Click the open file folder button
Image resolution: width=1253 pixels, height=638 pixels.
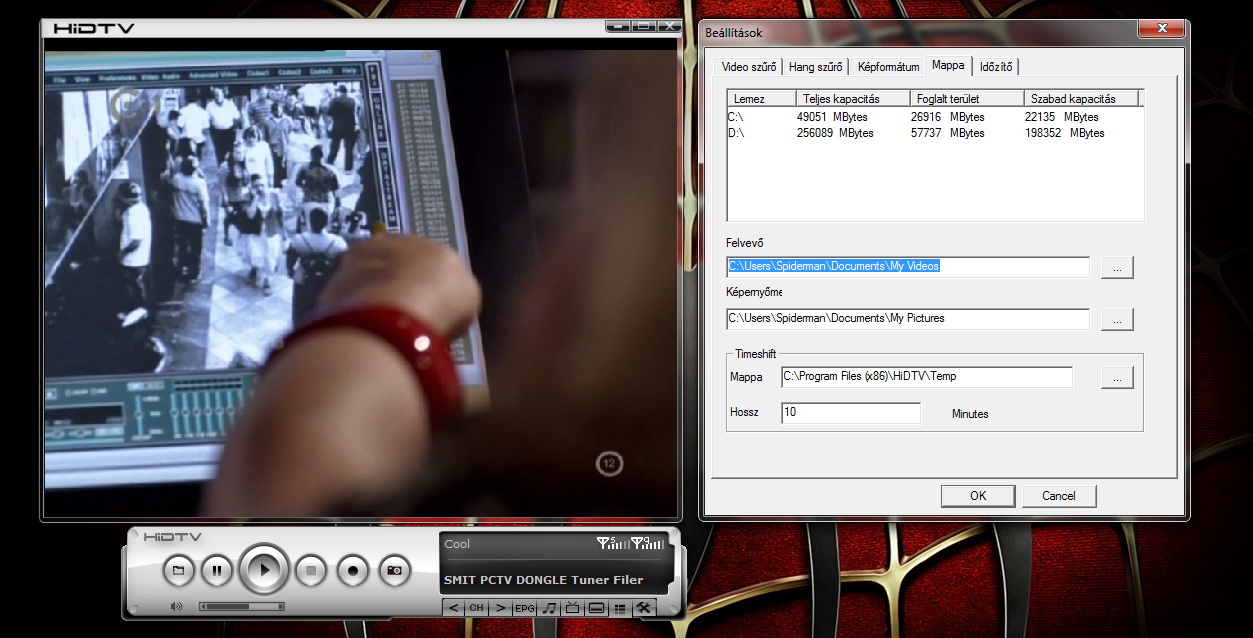178,570
